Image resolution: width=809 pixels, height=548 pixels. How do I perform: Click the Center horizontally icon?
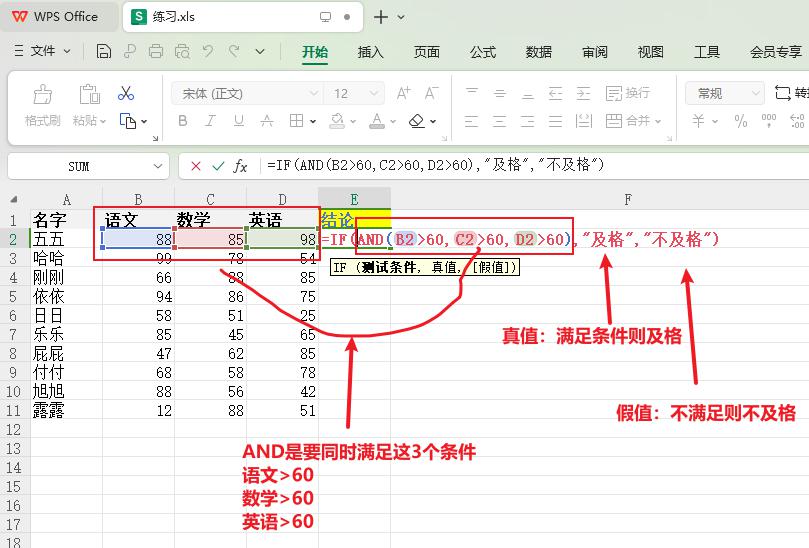pos(499,121)
